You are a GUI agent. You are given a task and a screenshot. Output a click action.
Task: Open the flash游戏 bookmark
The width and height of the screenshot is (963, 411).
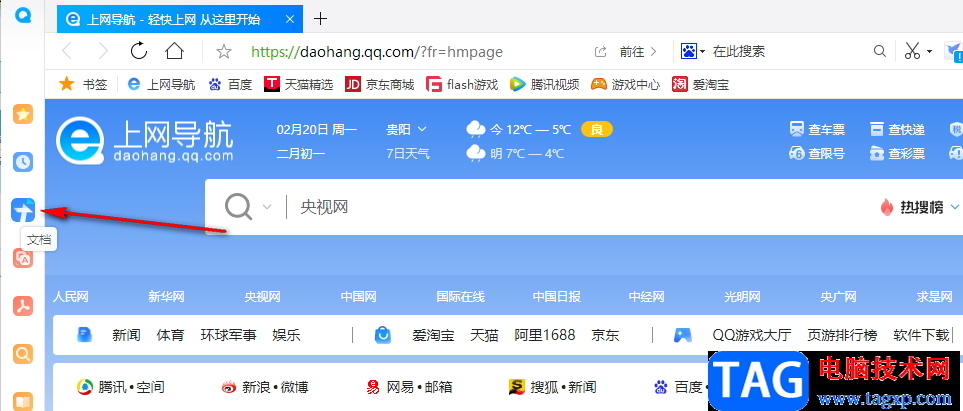462,84
